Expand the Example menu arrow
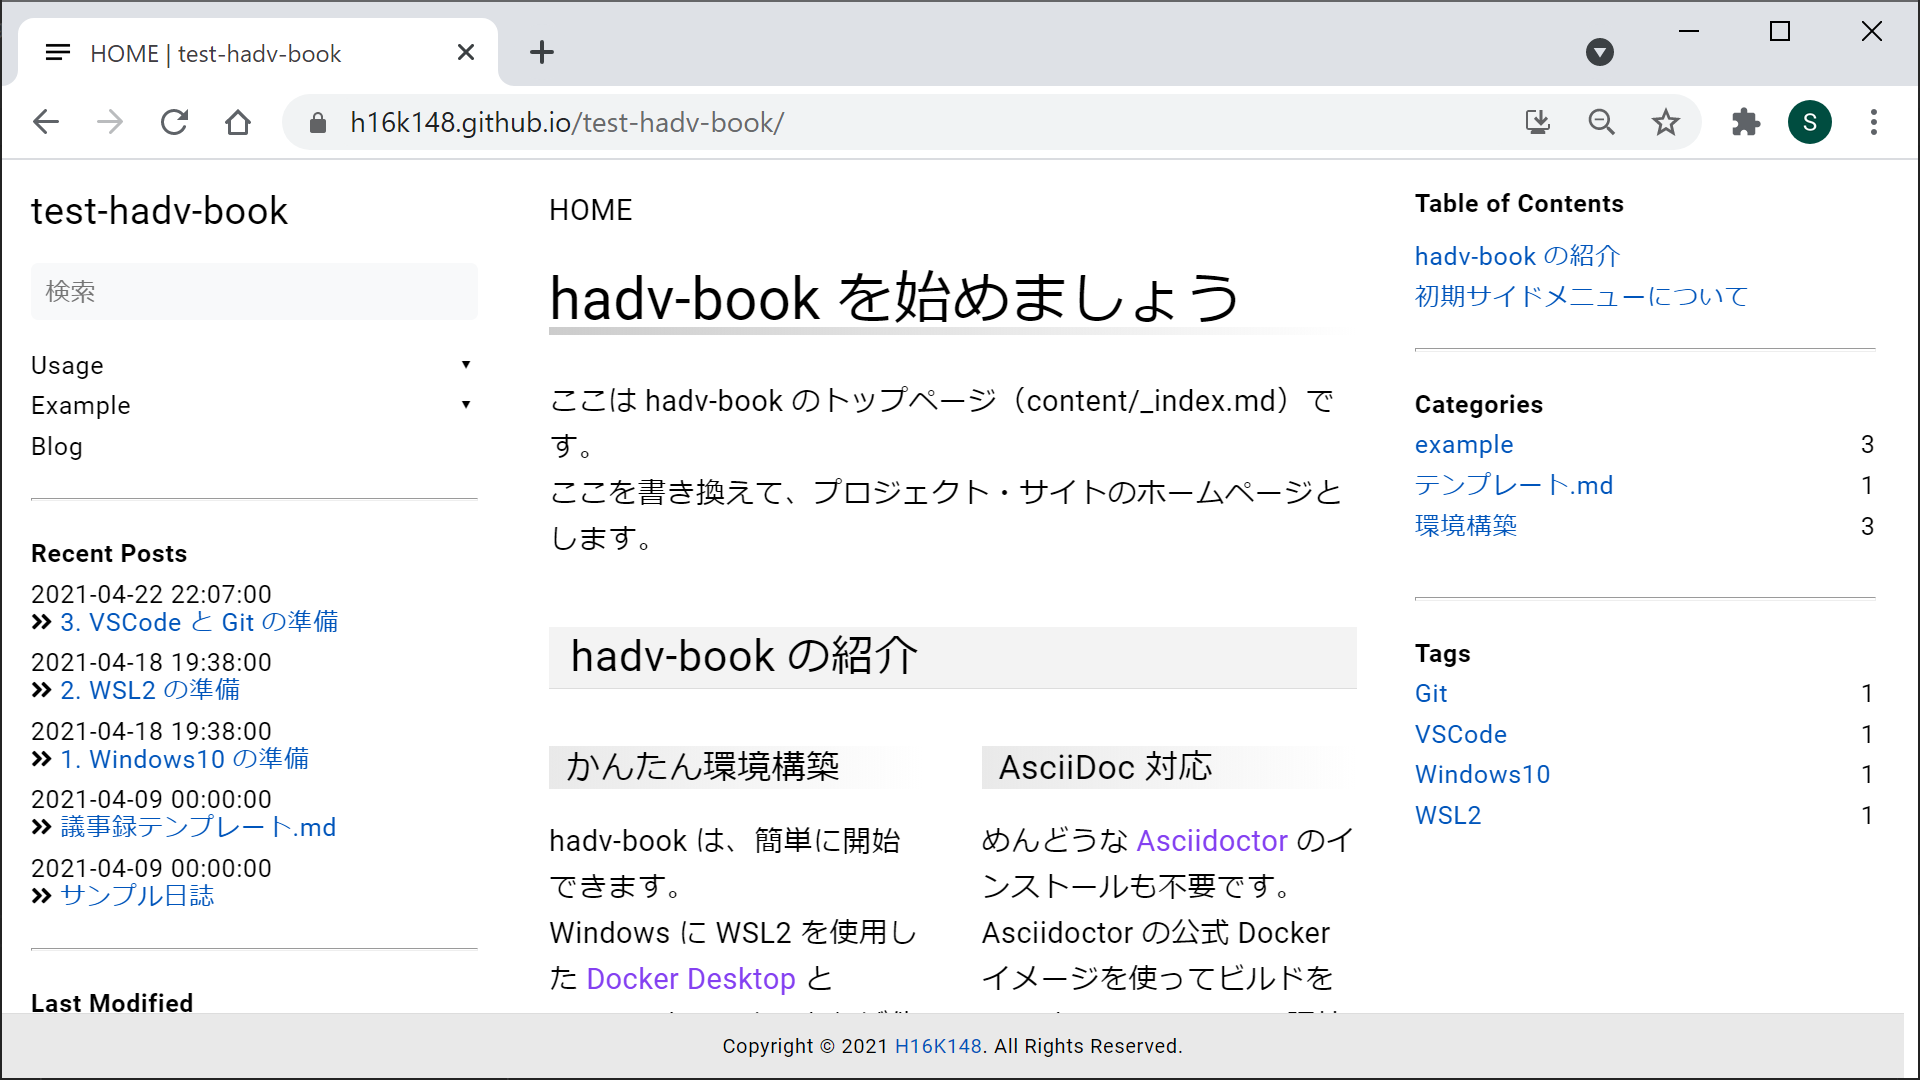 (466, 405)
